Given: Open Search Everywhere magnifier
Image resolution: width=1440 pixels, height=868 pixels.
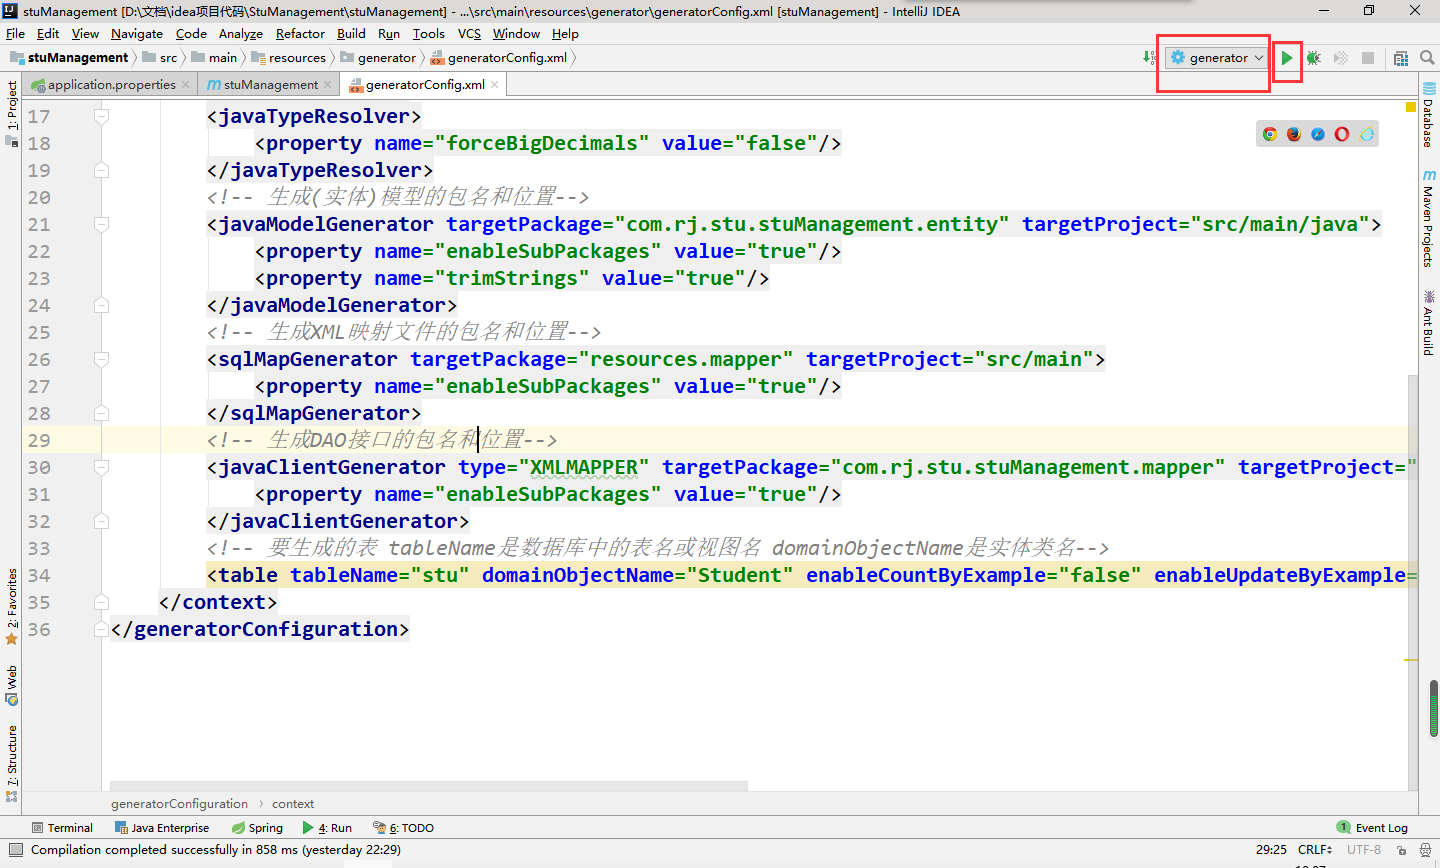Looking at the screenshot, I should 1427,57.
